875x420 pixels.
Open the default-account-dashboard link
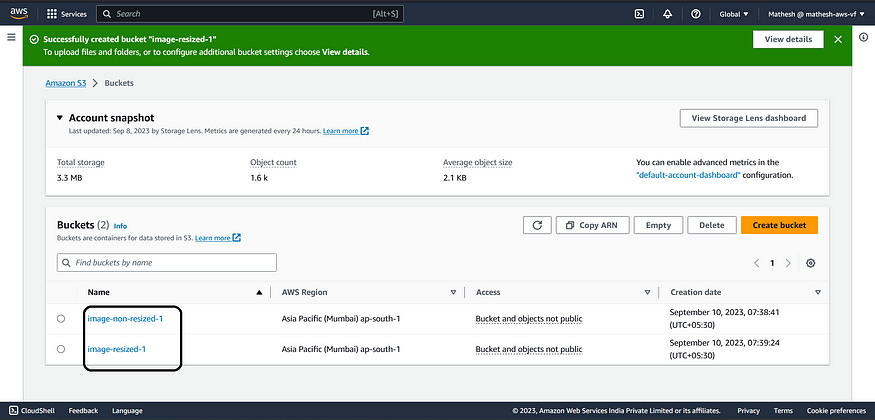[688, 175]
